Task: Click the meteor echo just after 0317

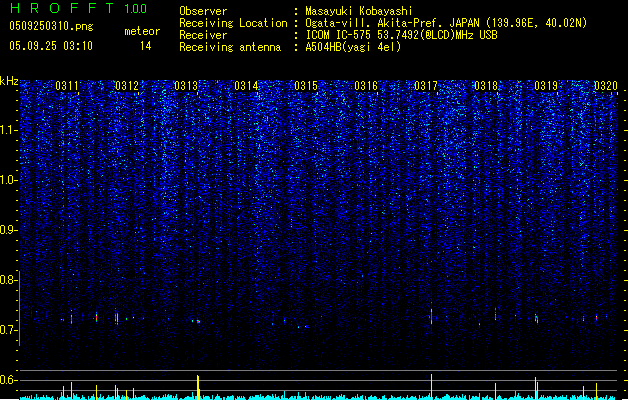Action: point(431,316)
